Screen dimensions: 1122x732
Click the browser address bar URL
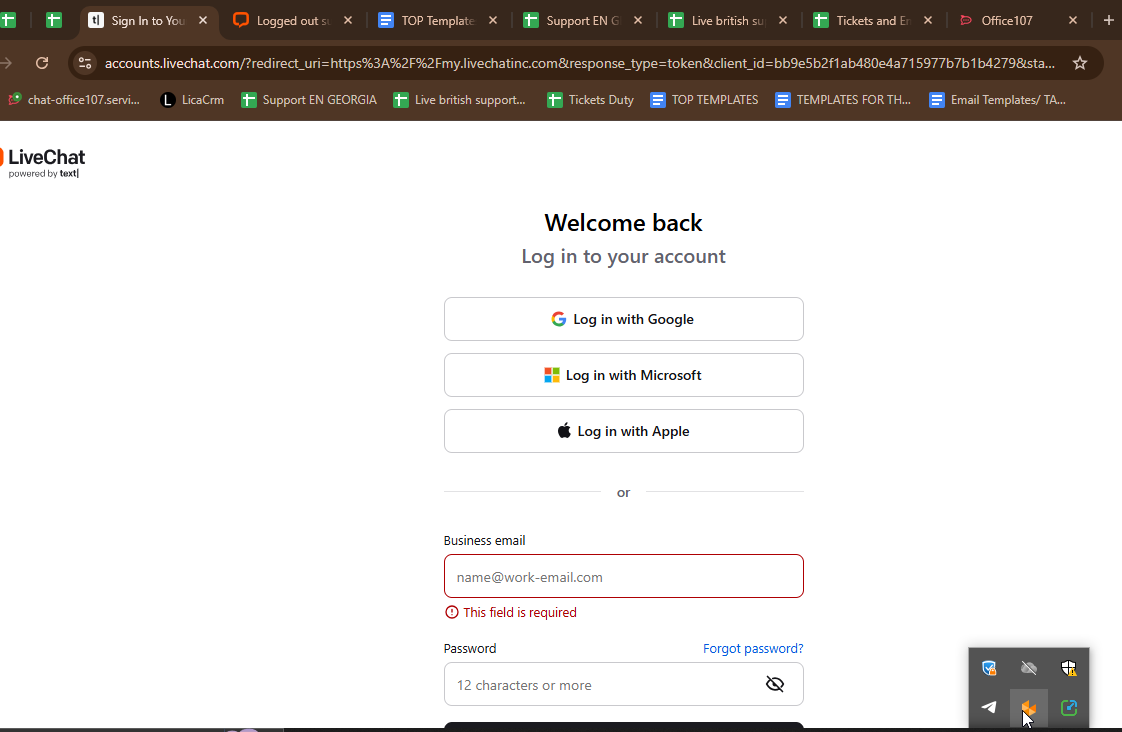(x=580, y=63)
